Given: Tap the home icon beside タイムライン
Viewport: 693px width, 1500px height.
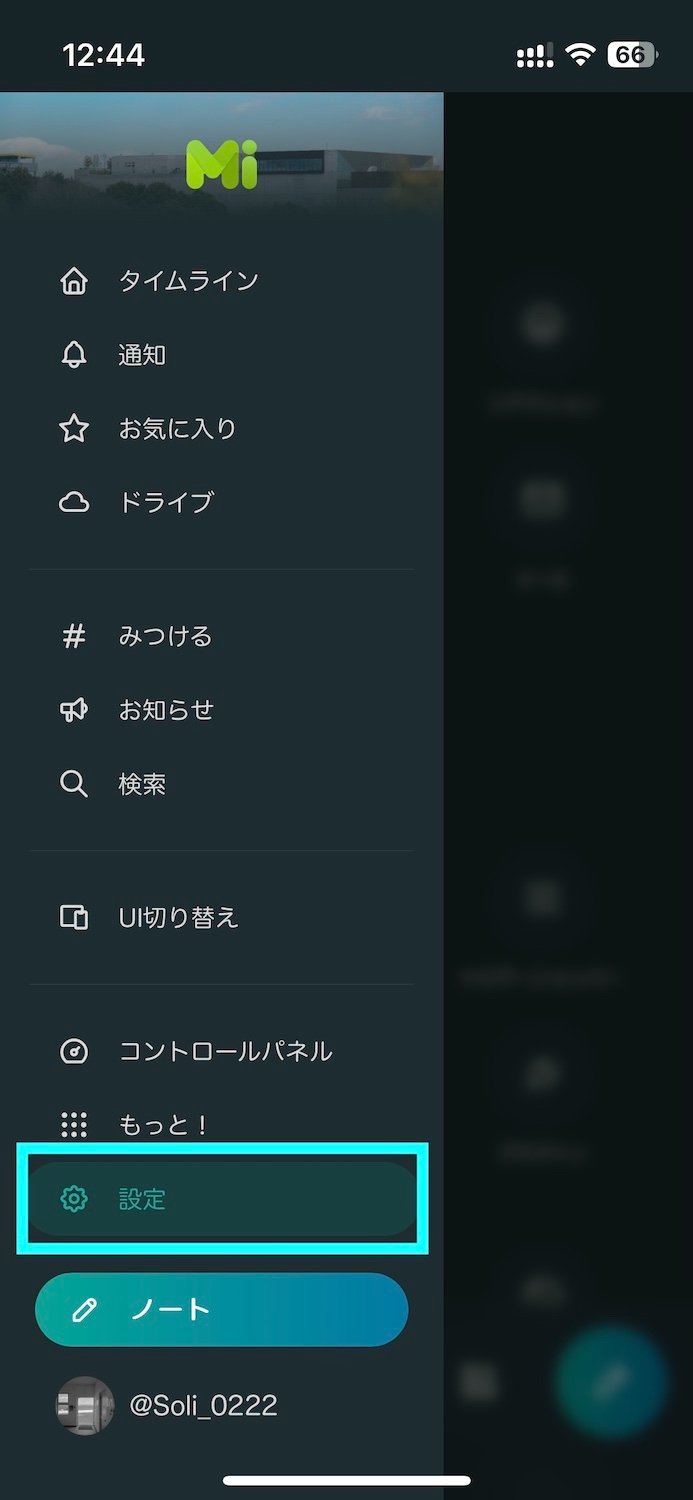Looking at the screenshot, I should click(74, 281).
